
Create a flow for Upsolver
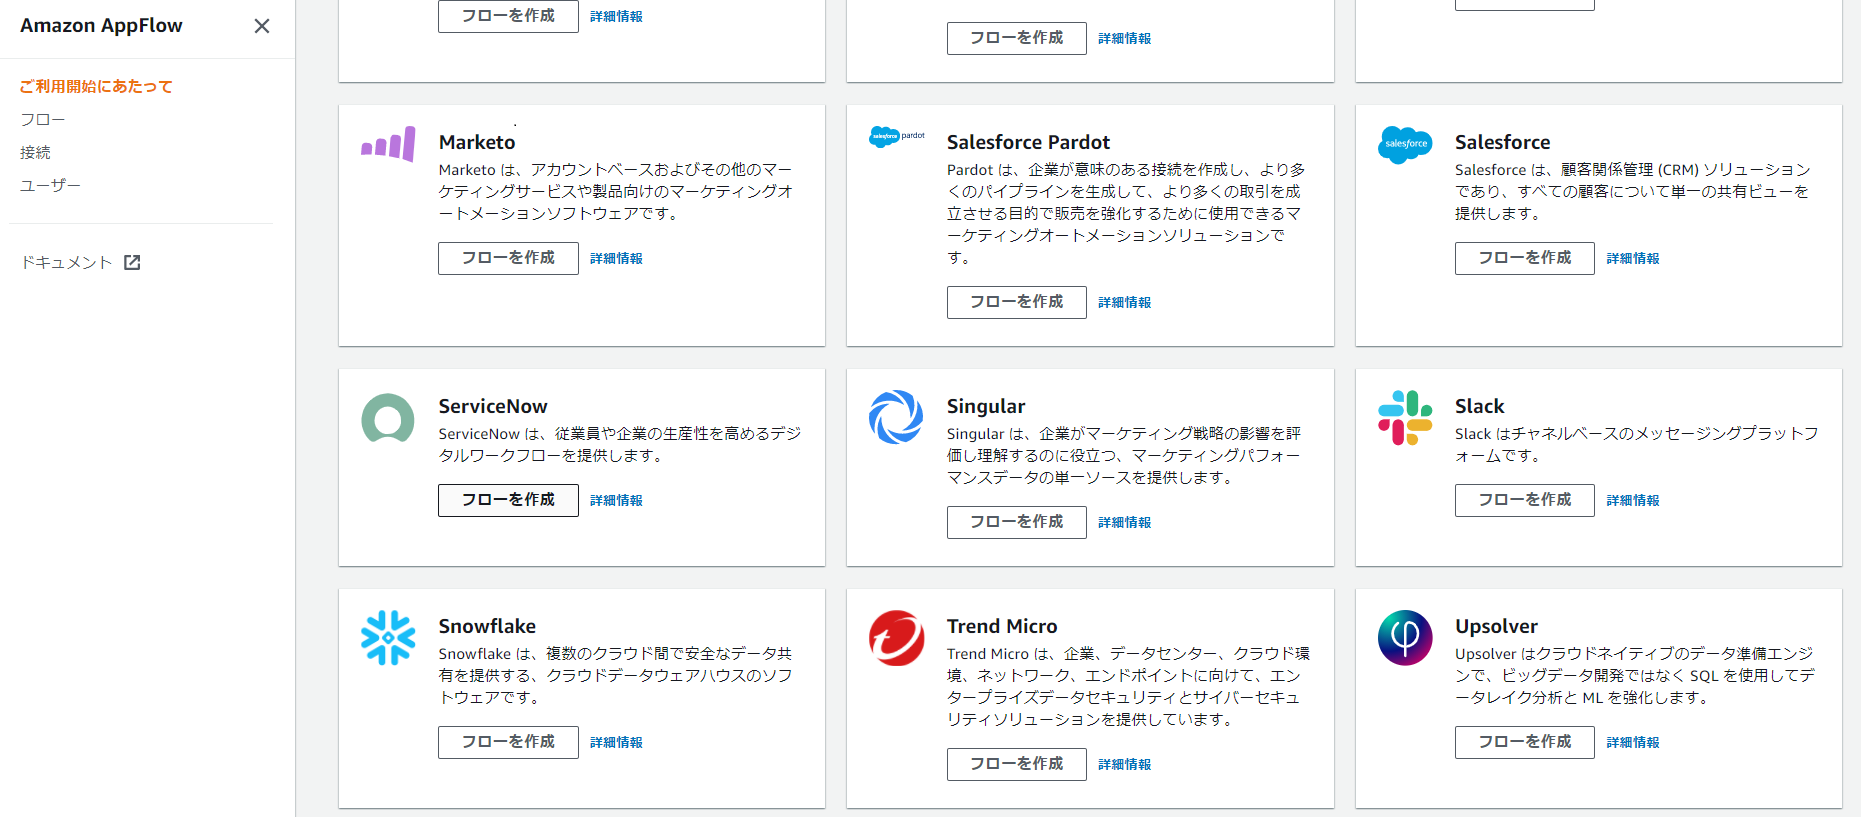pos(1524,742)
